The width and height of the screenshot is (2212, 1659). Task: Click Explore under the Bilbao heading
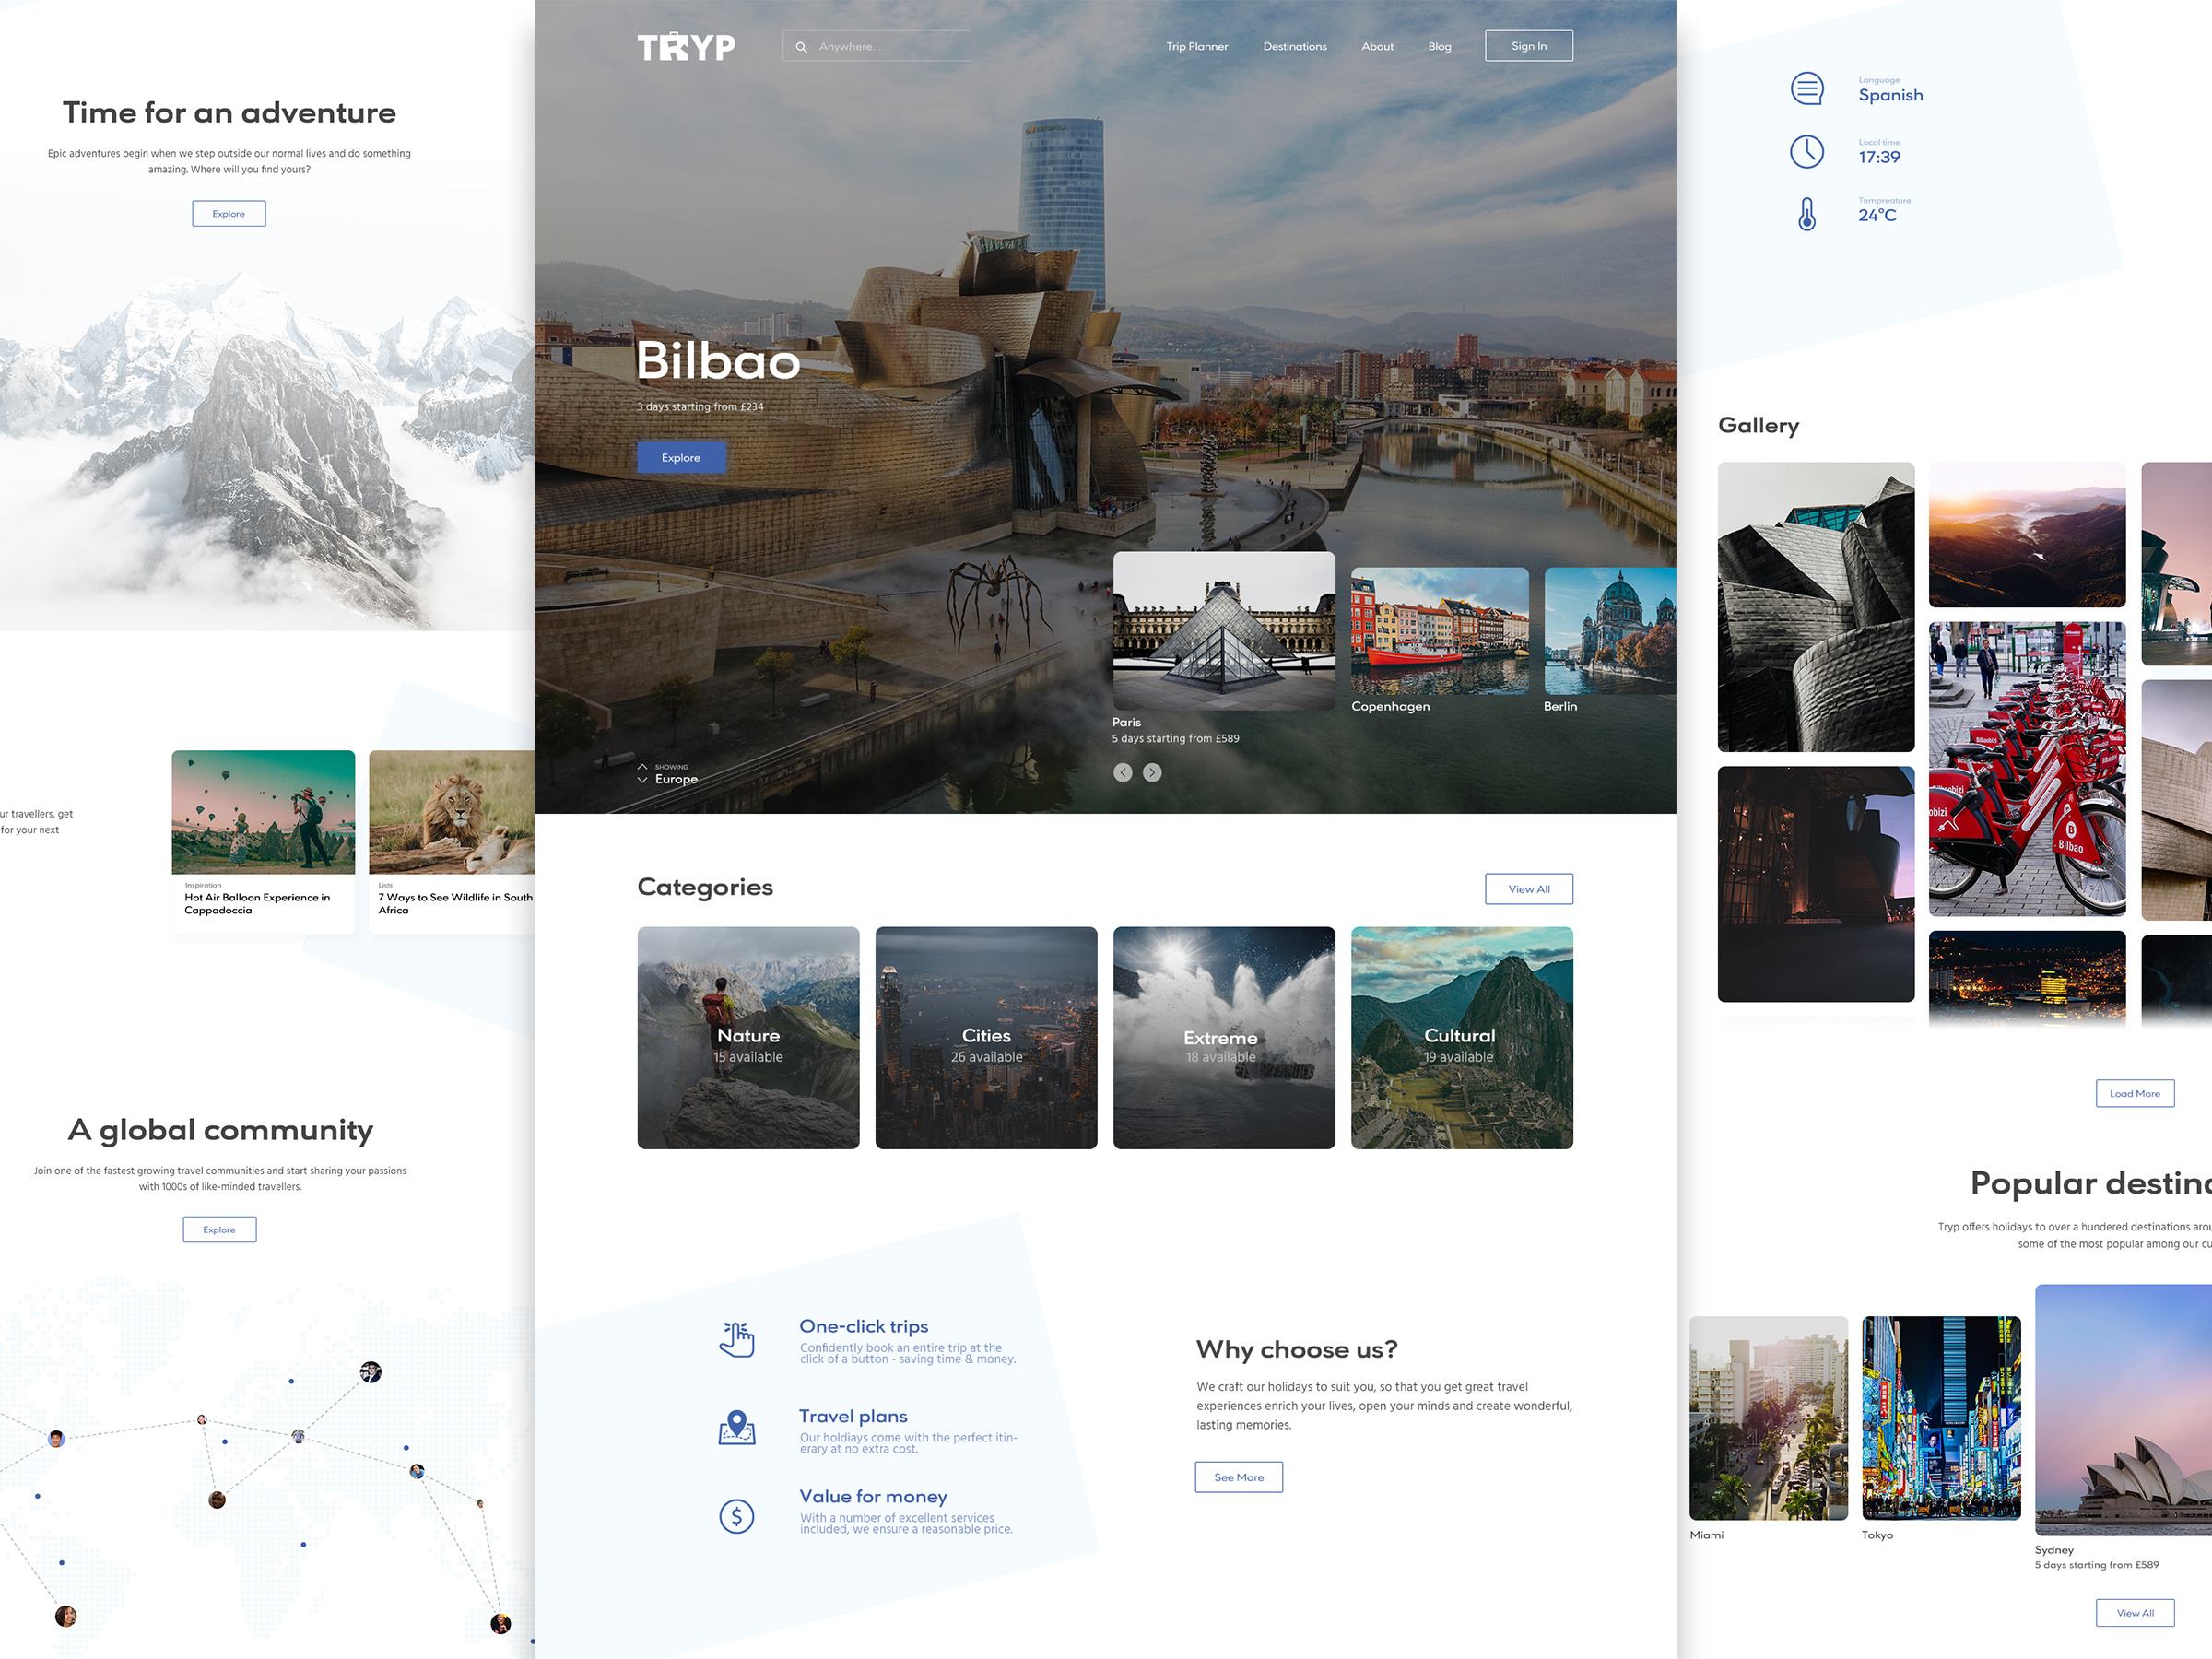pos(681,457)
